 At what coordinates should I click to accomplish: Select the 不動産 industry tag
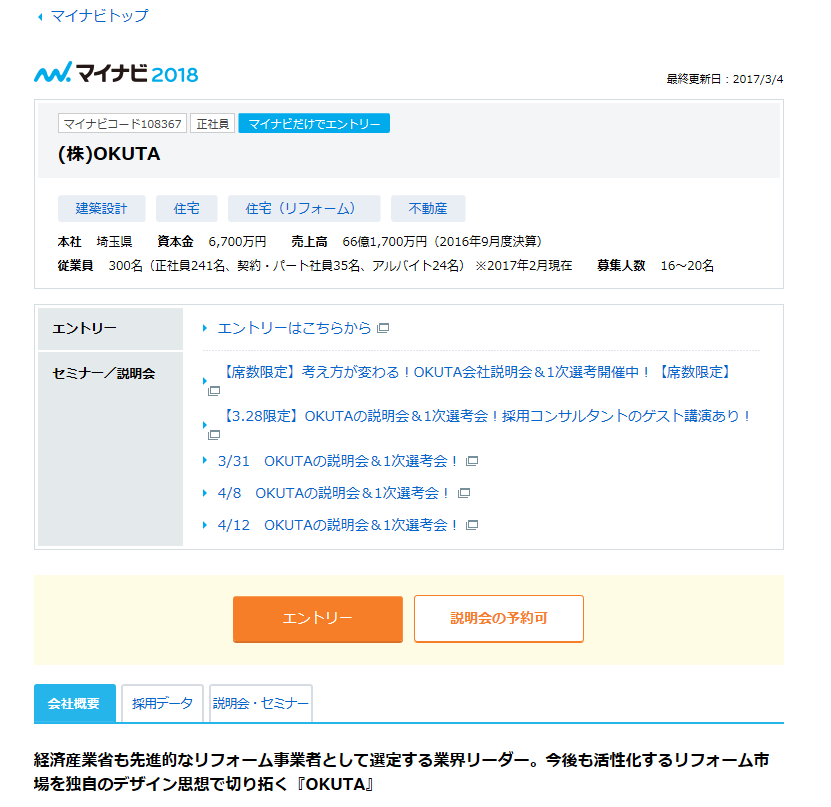(x=427, y=209)
